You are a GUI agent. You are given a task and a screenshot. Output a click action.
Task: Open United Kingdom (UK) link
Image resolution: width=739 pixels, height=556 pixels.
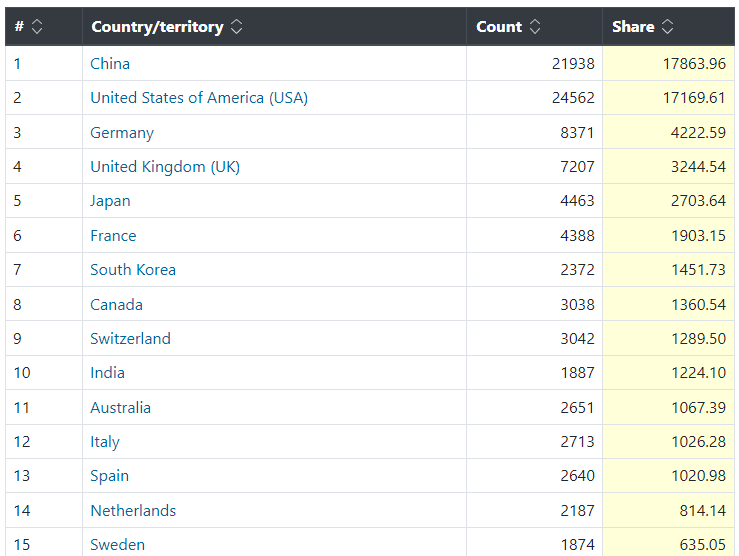click(x=165, y=167)
